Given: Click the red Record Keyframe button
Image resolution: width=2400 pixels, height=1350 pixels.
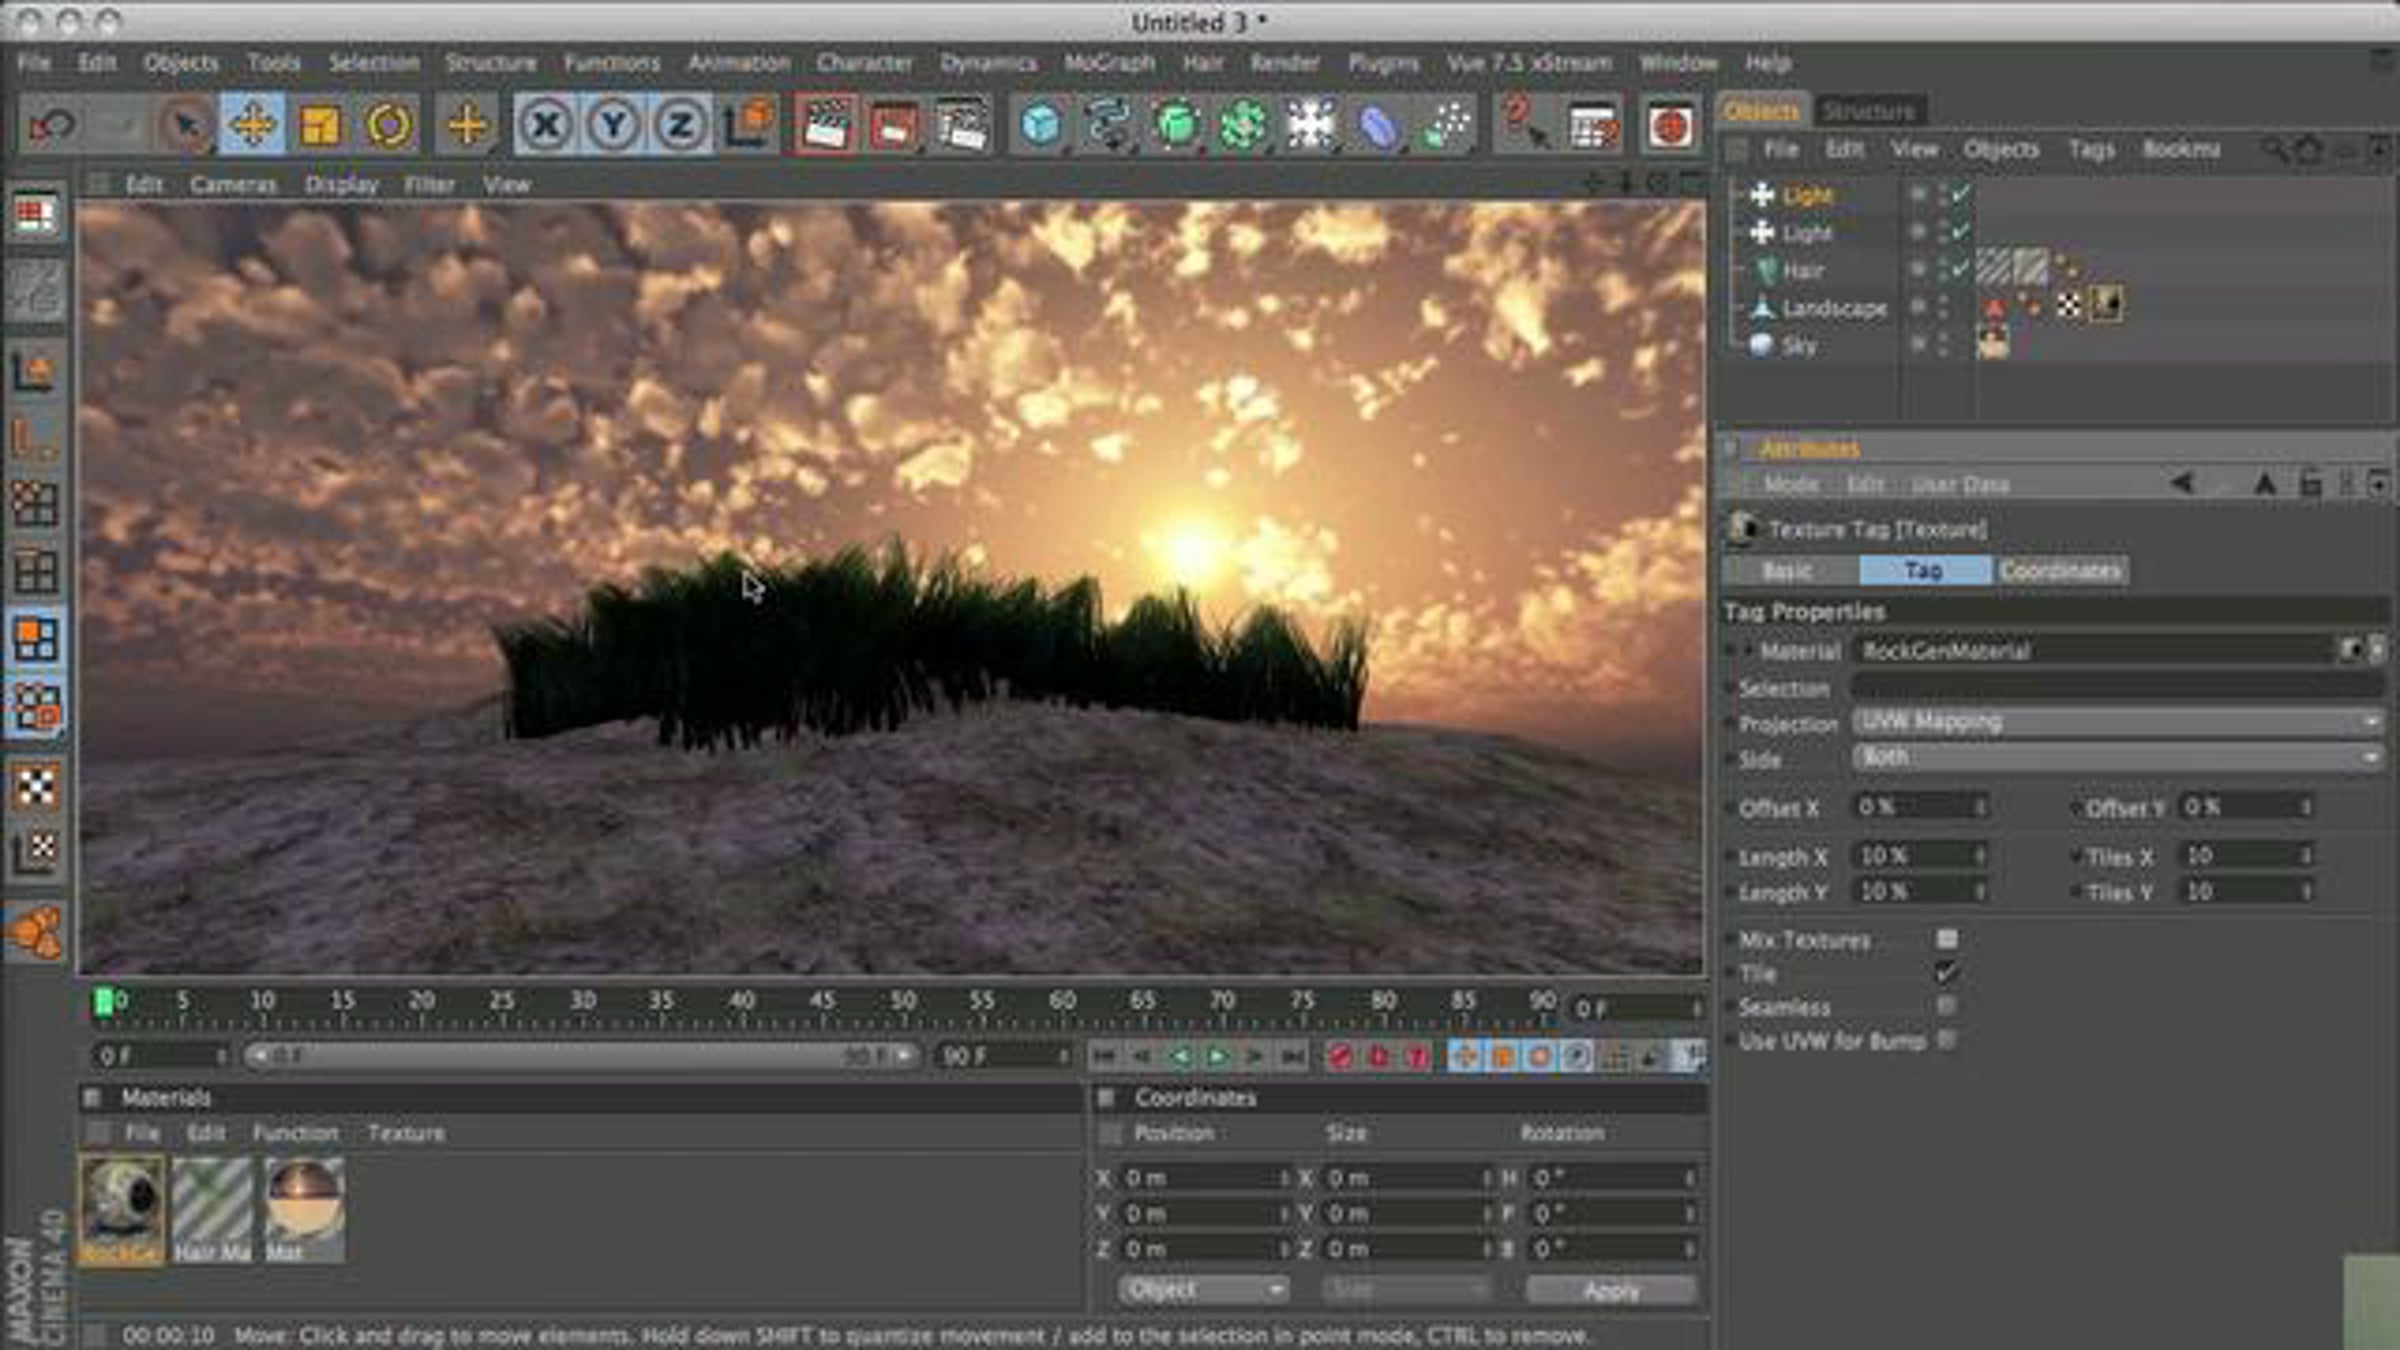Looking at the screenshot, I should pos(1341,1056).
